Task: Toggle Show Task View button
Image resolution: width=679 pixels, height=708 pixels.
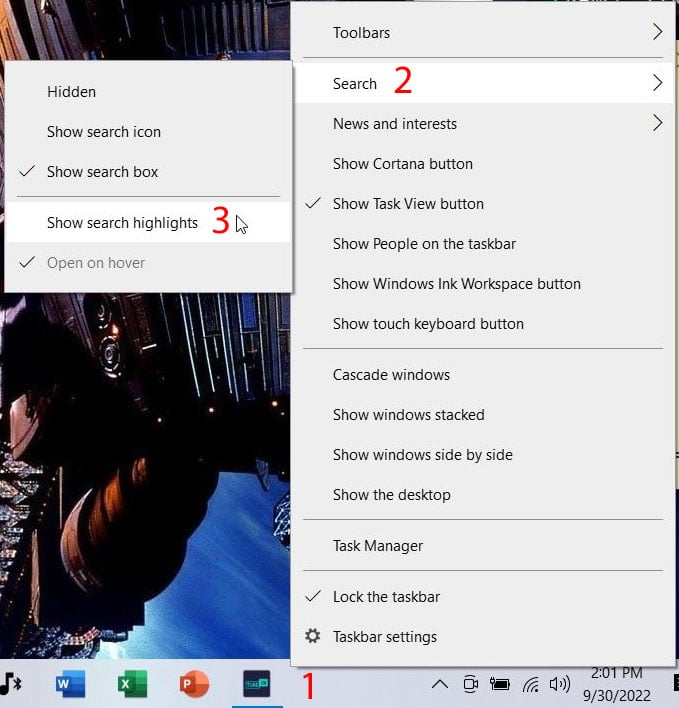Action: tap(408, 204)
